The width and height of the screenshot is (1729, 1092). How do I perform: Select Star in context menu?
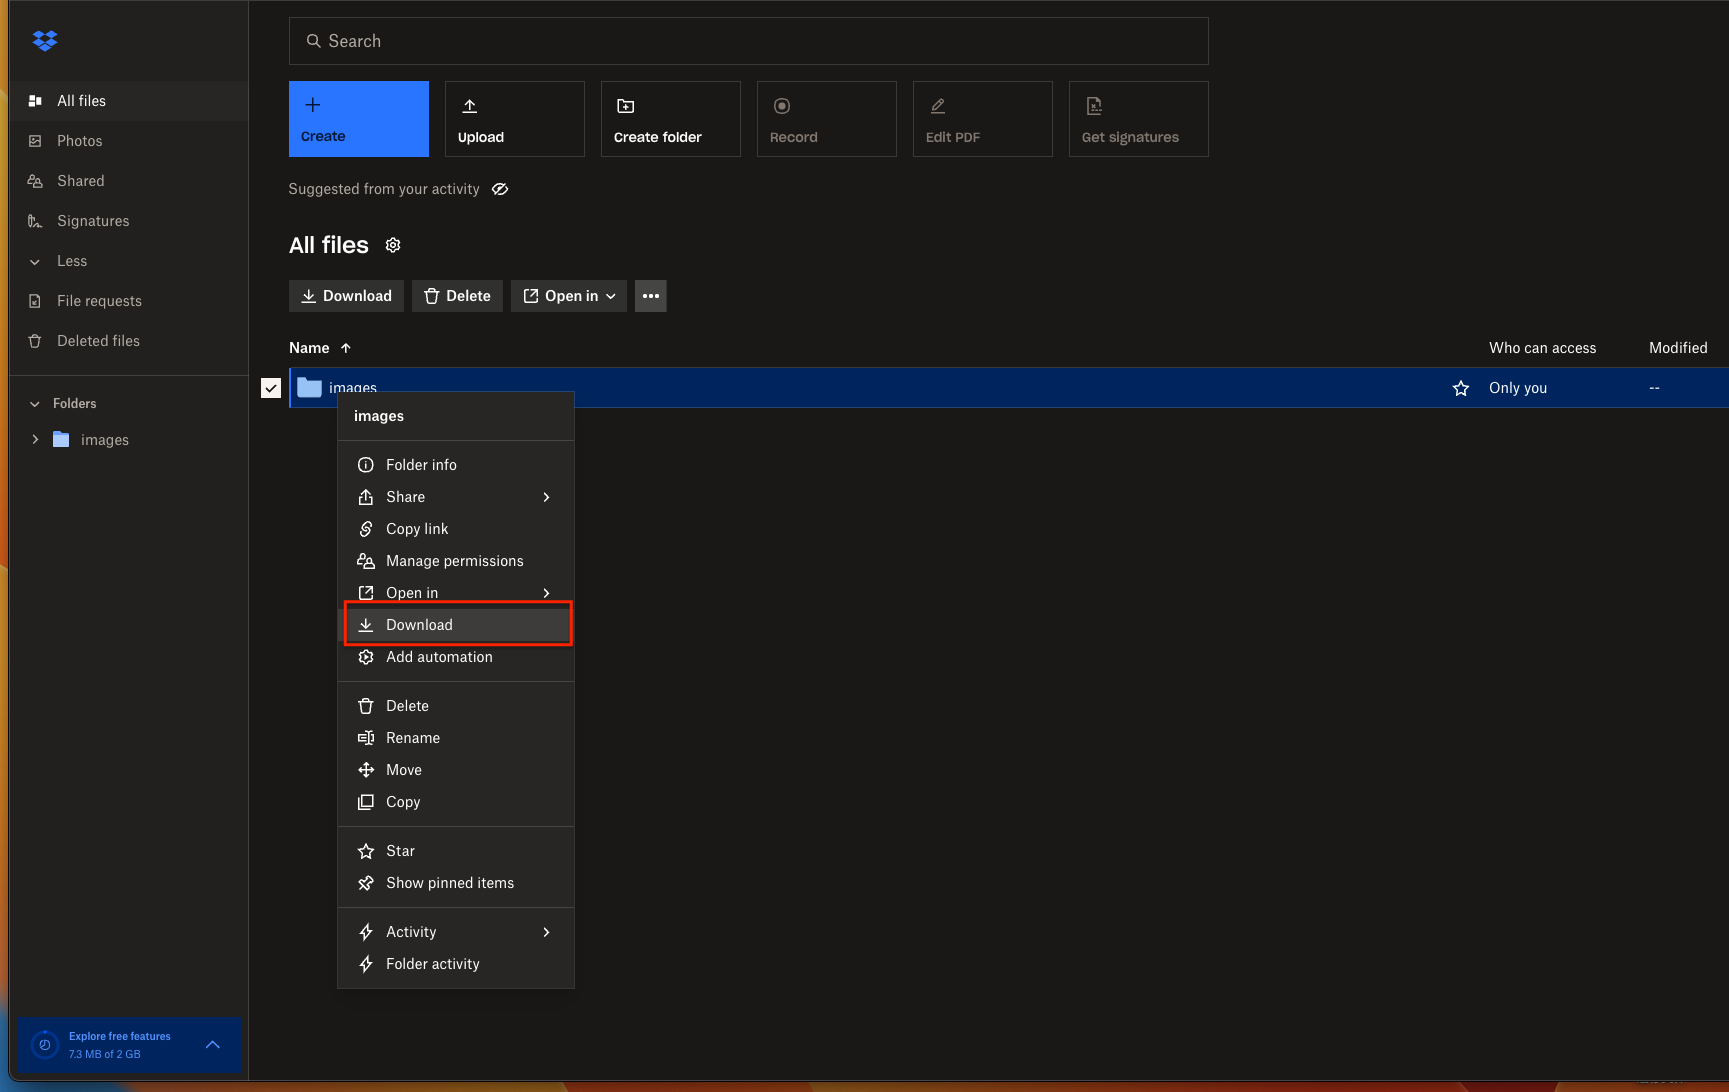click(x=456, y=851)
